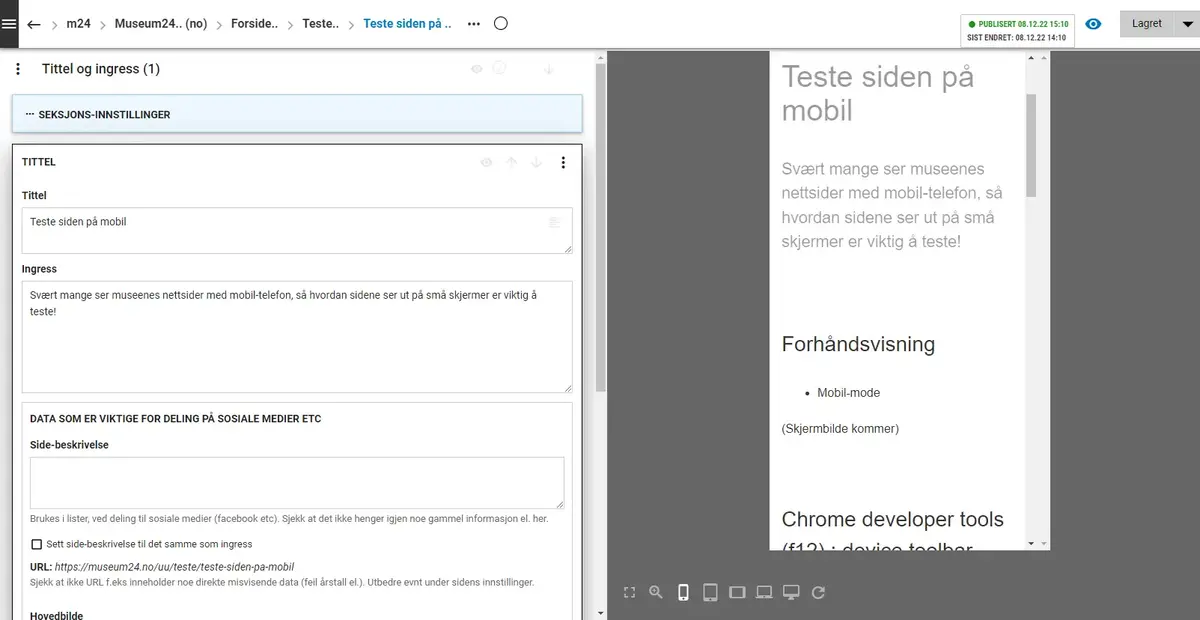Toggle visibility eye on TITTEL block
The image size is (1200, 620).
tap(486, 162)
